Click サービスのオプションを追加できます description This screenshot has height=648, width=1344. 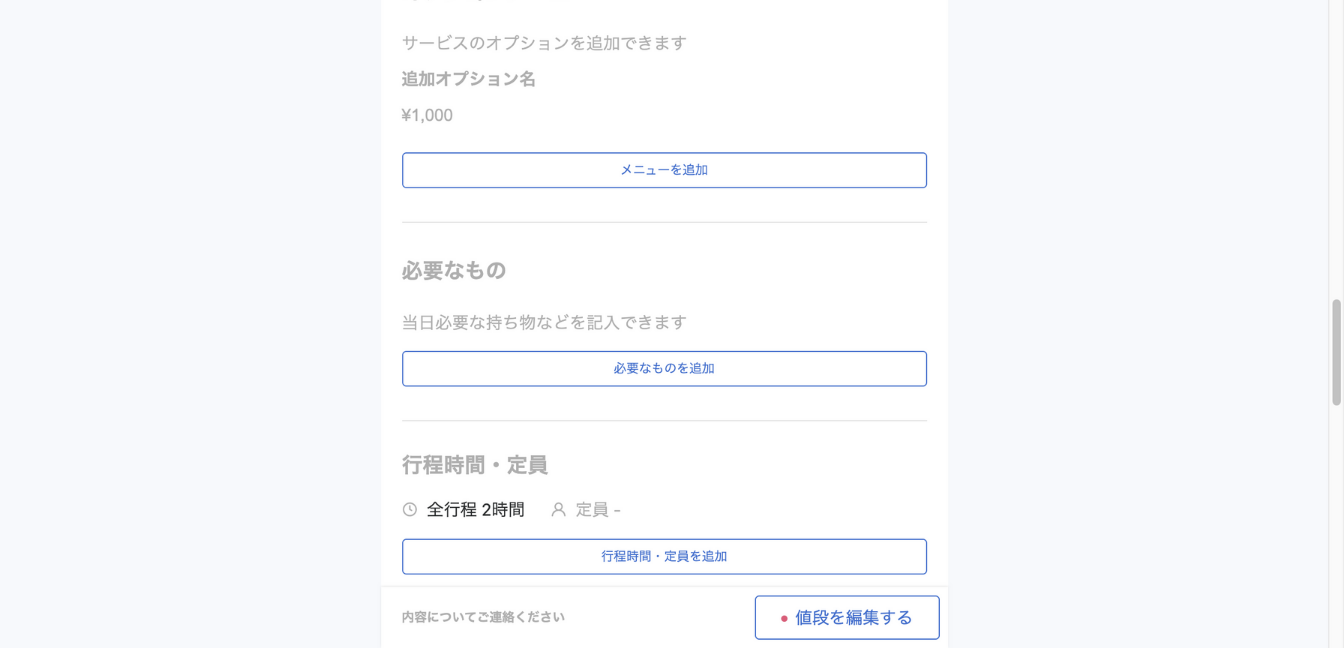pyautogui.click(x=544, y=43)
